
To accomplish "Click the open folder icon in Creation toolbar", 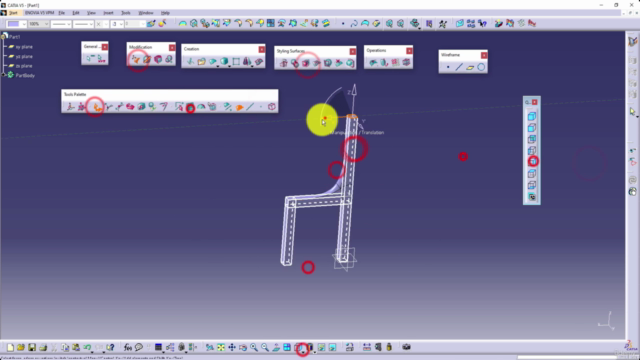I will point(202,62).
